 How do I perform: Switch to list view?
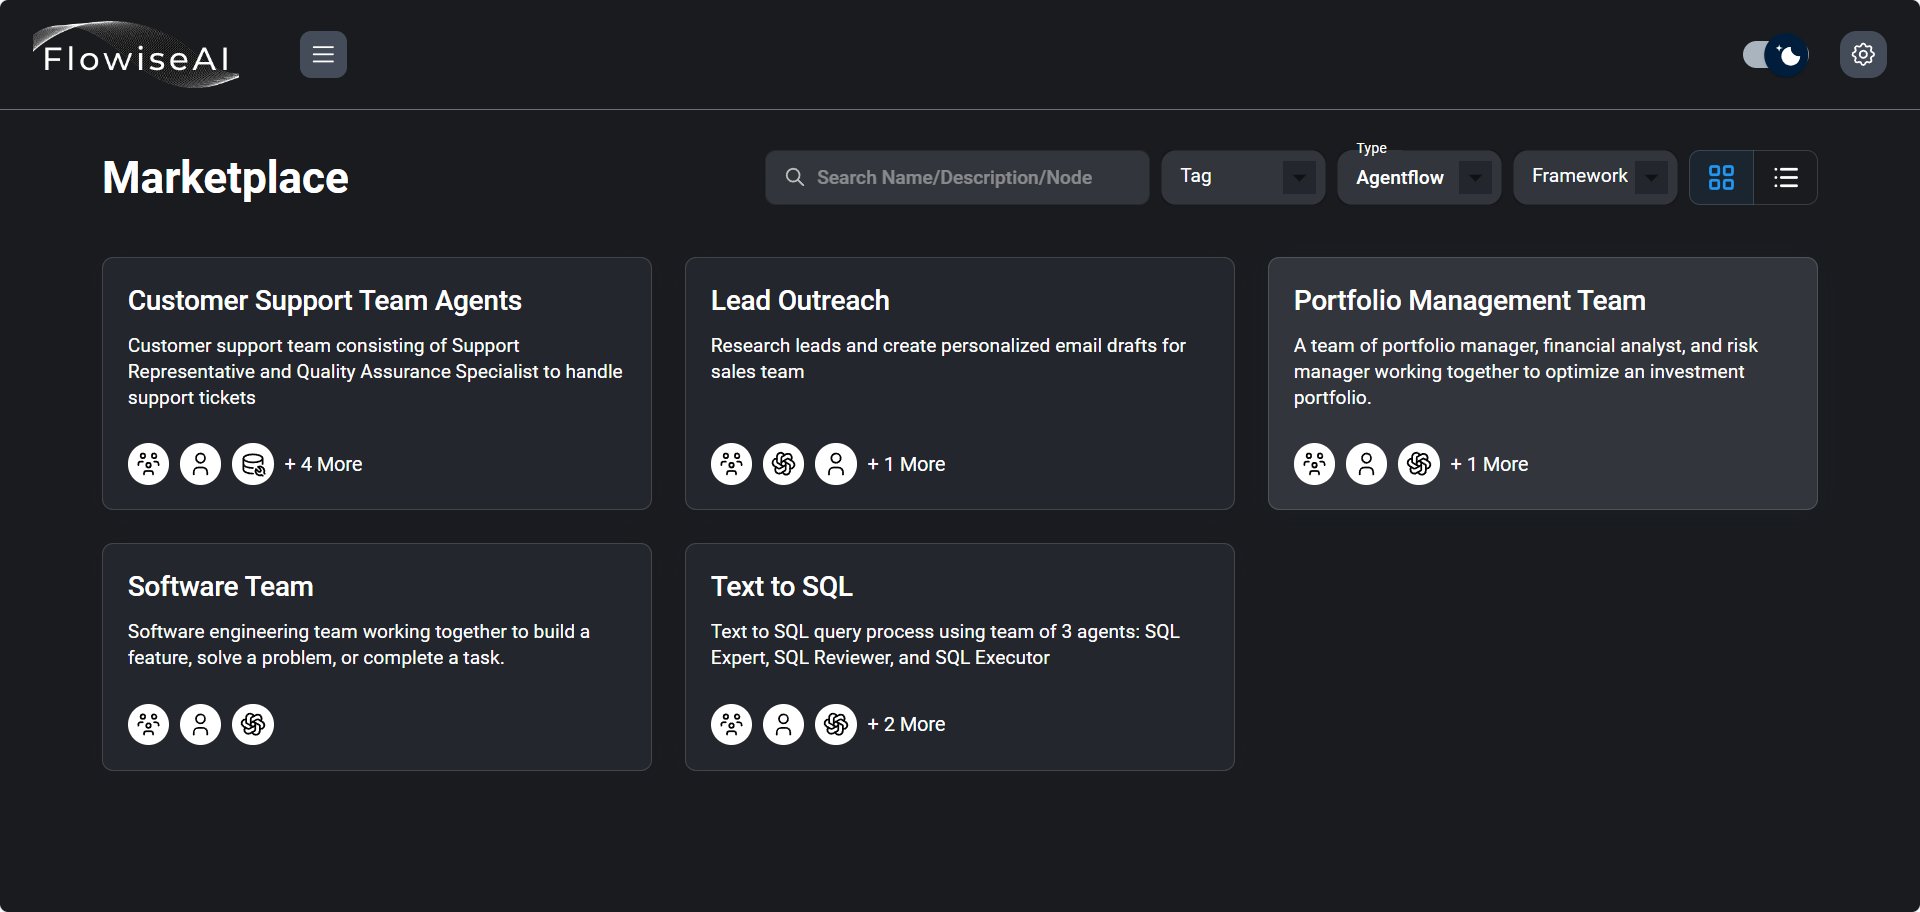point(1786,177)
